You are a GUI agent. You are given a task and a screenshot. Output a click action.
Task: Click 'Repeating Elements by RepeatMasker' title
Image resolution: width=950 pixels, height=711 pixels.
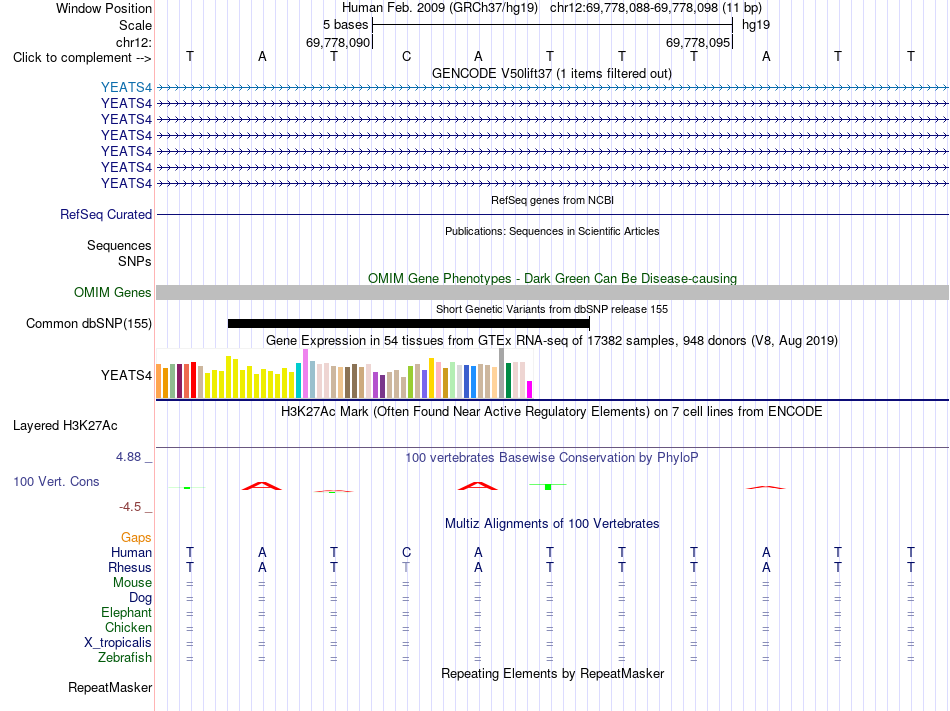click(553, 674)
